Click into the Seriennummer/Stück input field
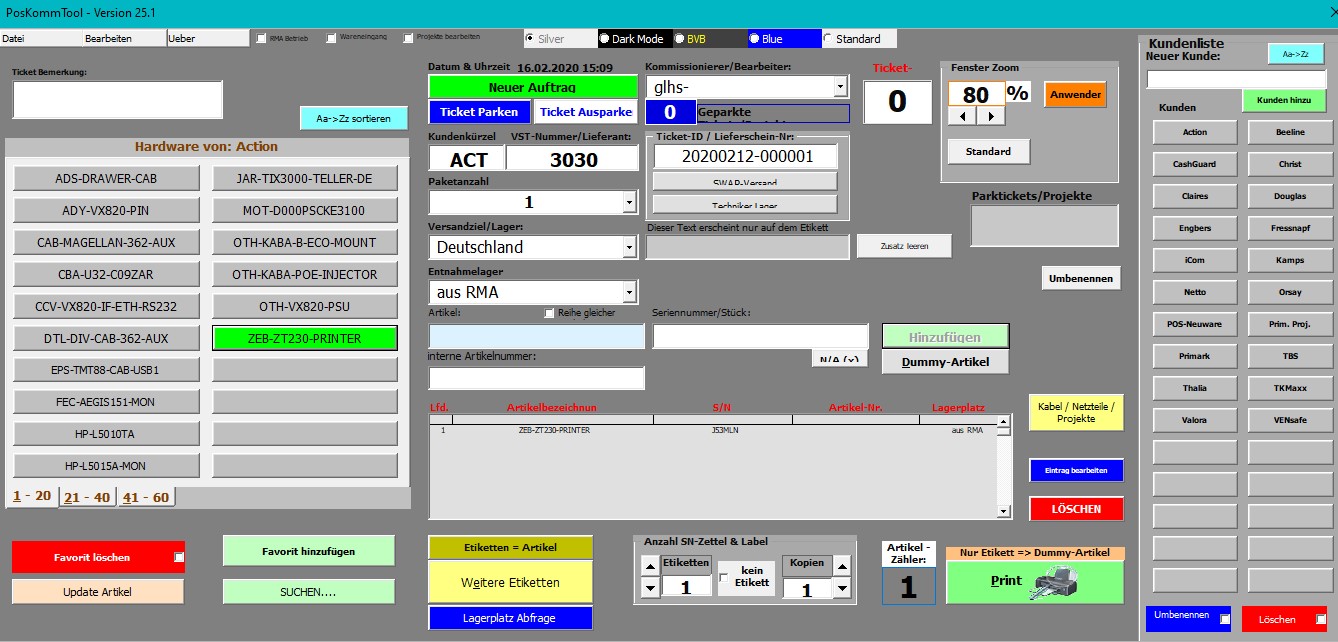Screen dimensions: 1338x642 [760, 337]
